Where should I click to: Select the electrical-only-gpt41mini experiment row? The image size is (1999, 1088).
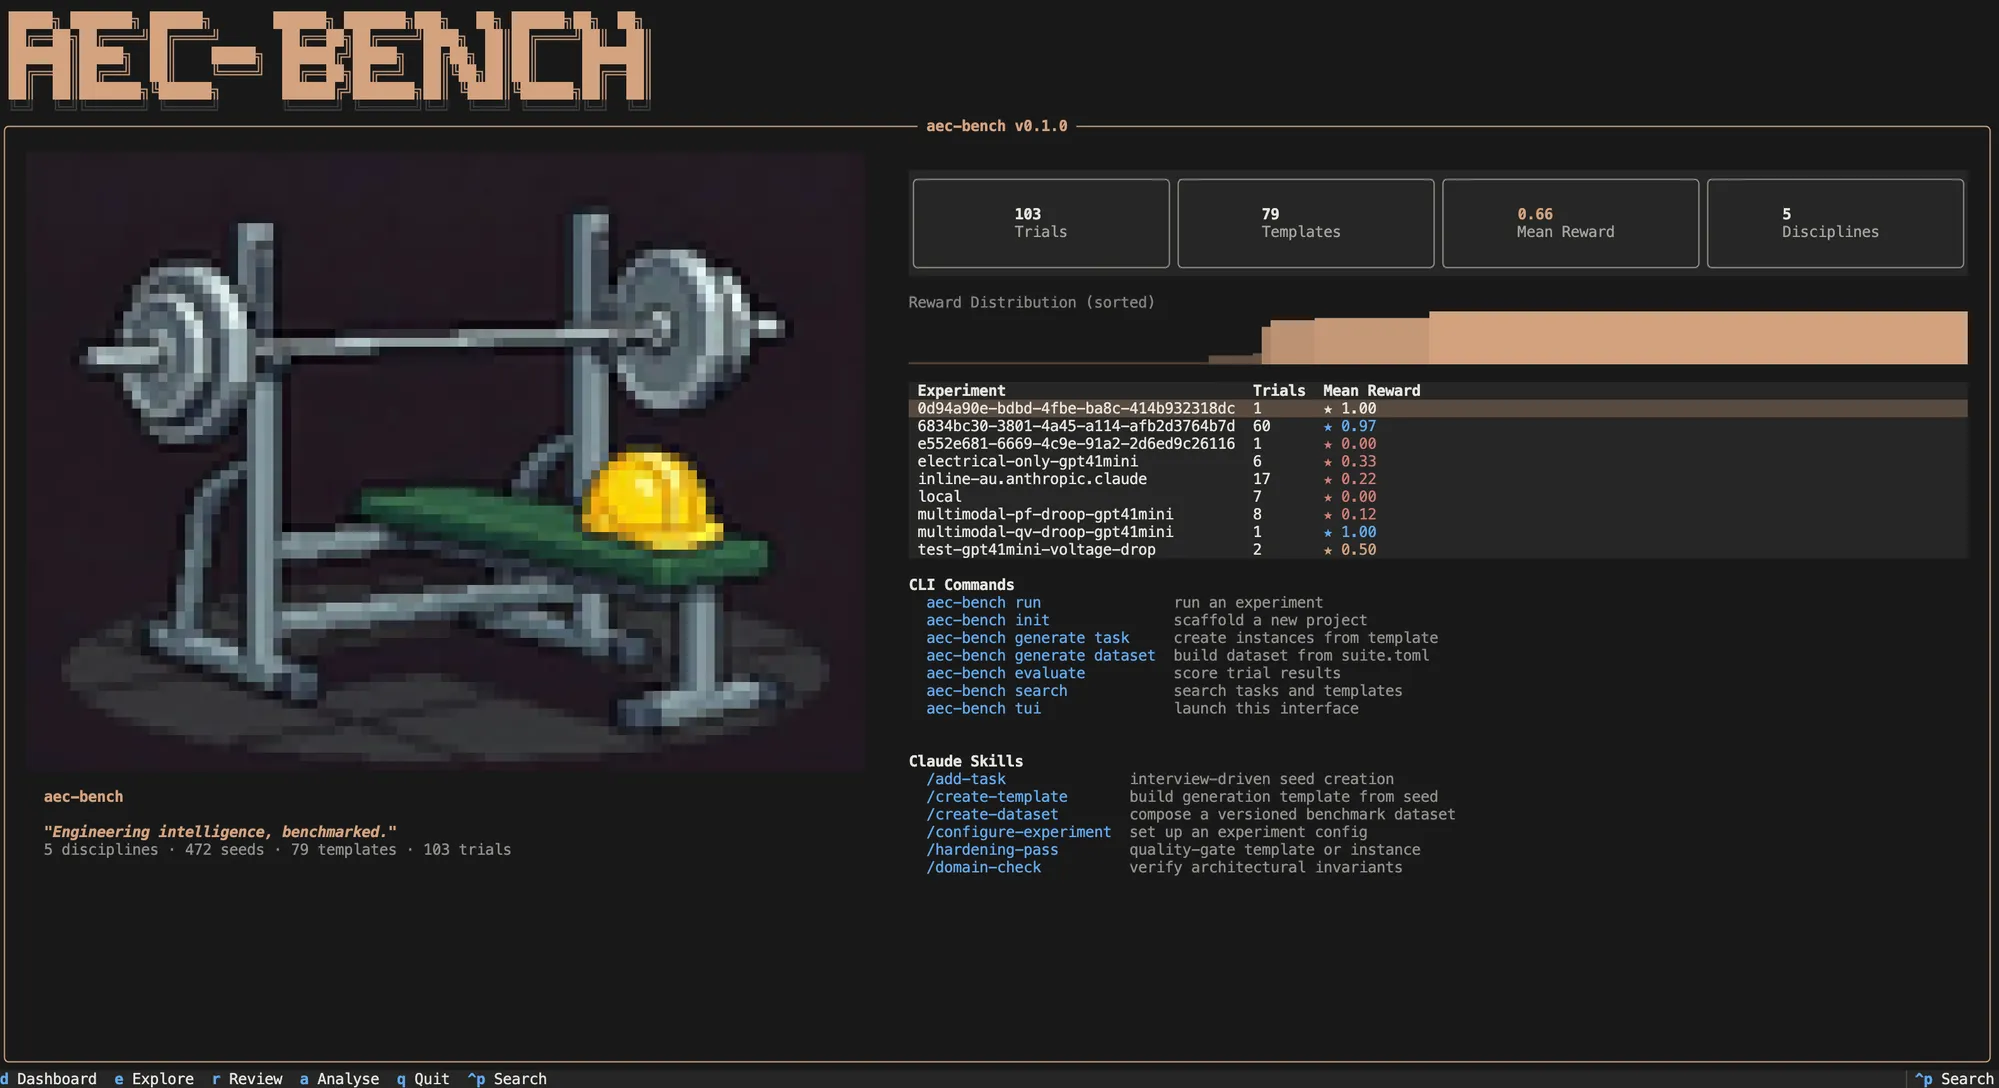[1437, 461]
